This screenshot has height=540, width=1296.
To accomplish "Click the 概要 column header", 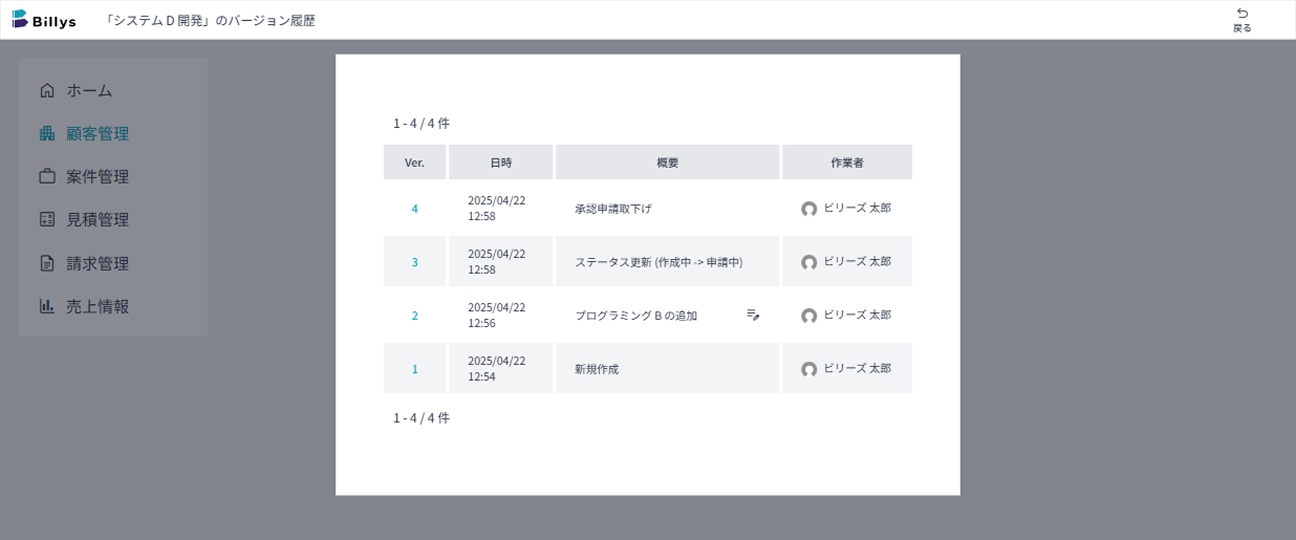I will pyautogui.click(x=667, y=162).
